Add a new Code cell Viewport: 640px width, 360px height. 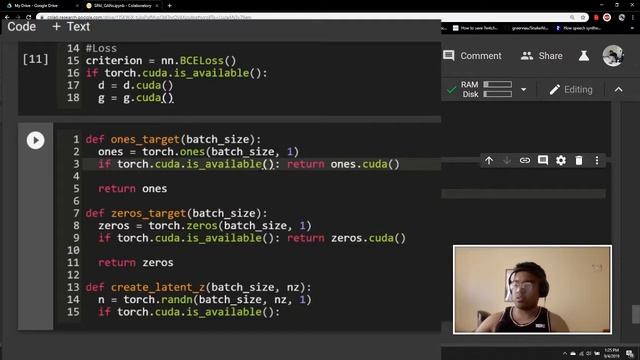[x=22, y=27]
